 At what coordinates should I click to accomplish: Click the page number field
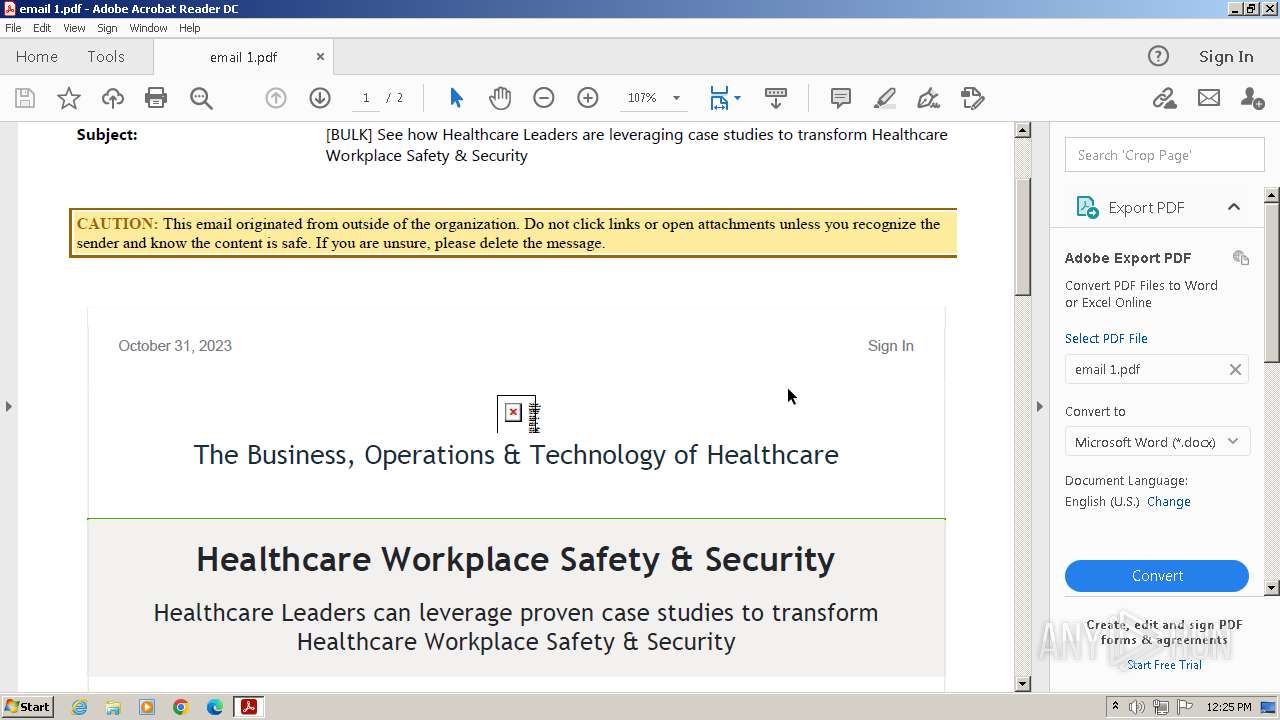pos(366,98)
